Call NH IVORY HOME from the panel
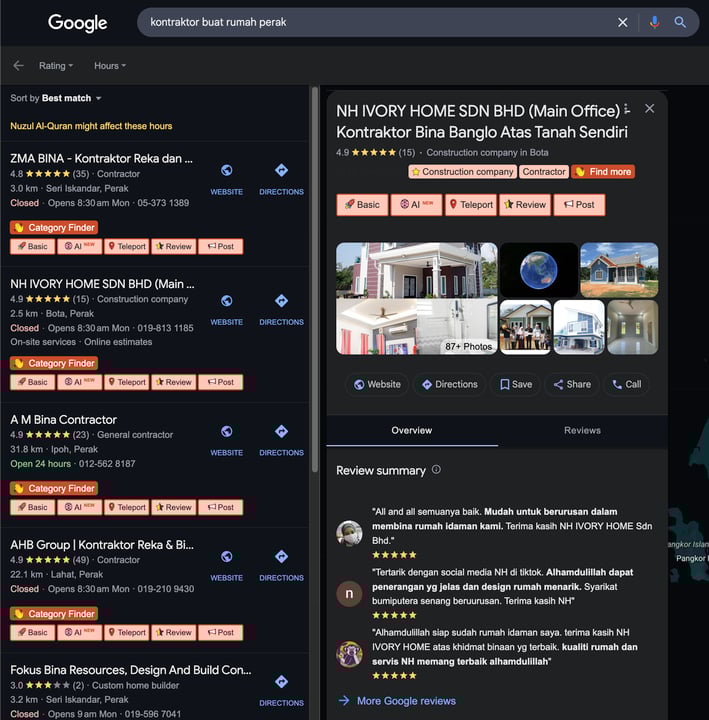 tap(627, 384)
